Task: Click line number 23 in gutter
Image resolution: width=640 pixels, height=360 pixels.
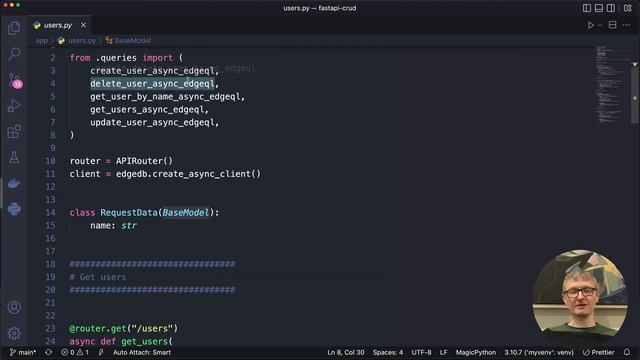Action: point(50,329)
